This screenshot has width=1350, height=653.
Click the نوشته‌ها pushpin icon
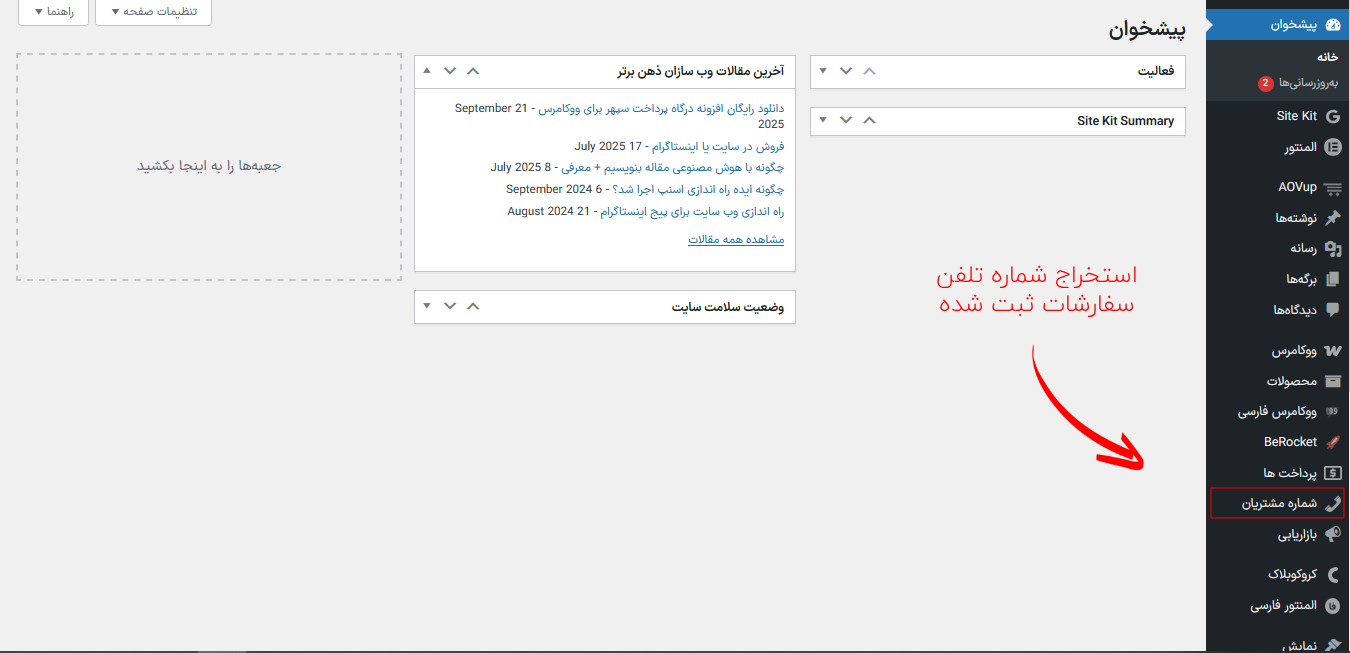coord(1332,218)
